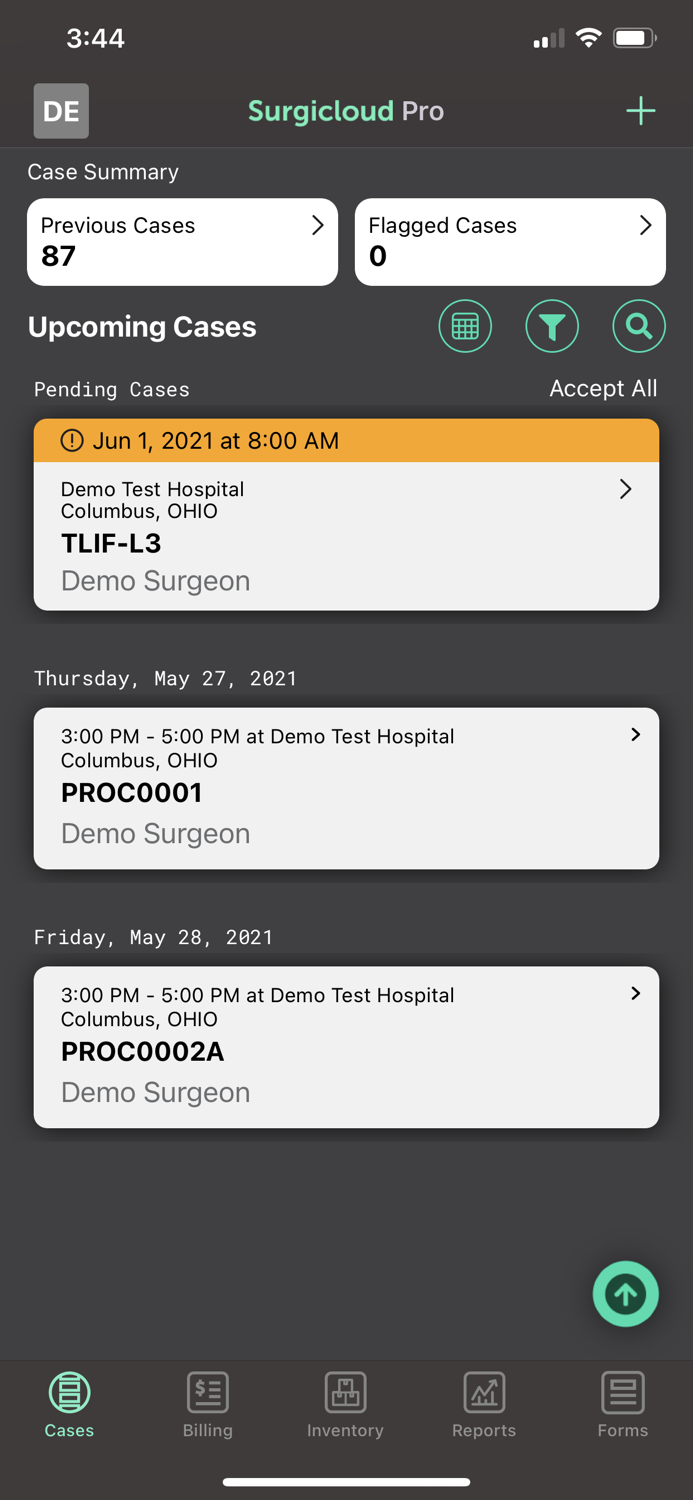Tap the plus icon to add a new case
This screenshot has width=693, height=1500.
640,111
